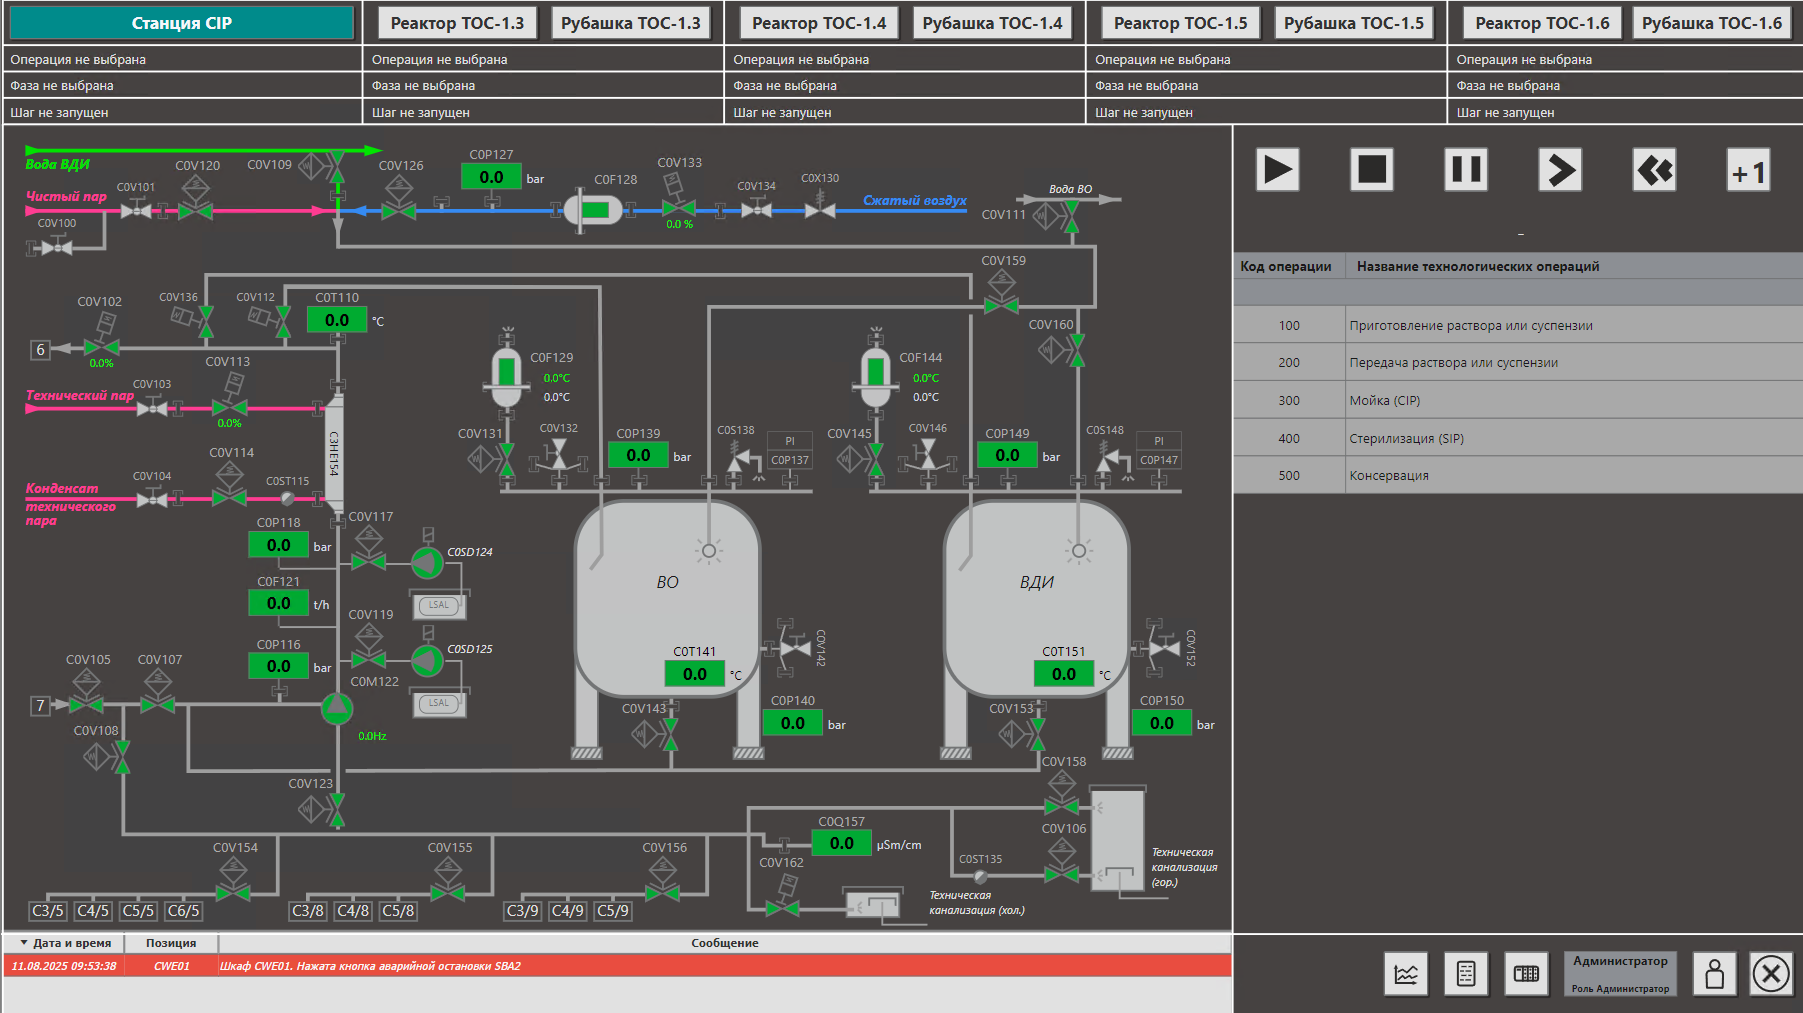
Task: Open the report document icon
Action: click(x=1466, y=974)
